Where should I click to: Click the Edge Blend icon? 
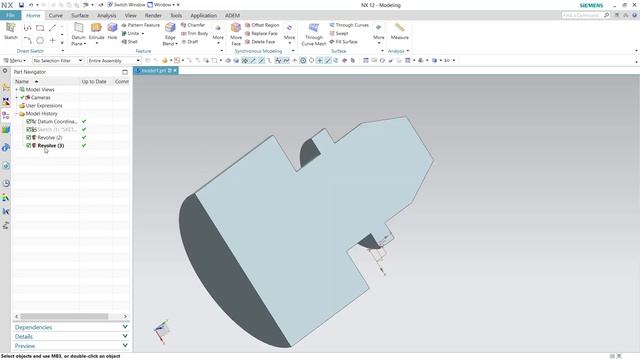click(x=170, y=28)
